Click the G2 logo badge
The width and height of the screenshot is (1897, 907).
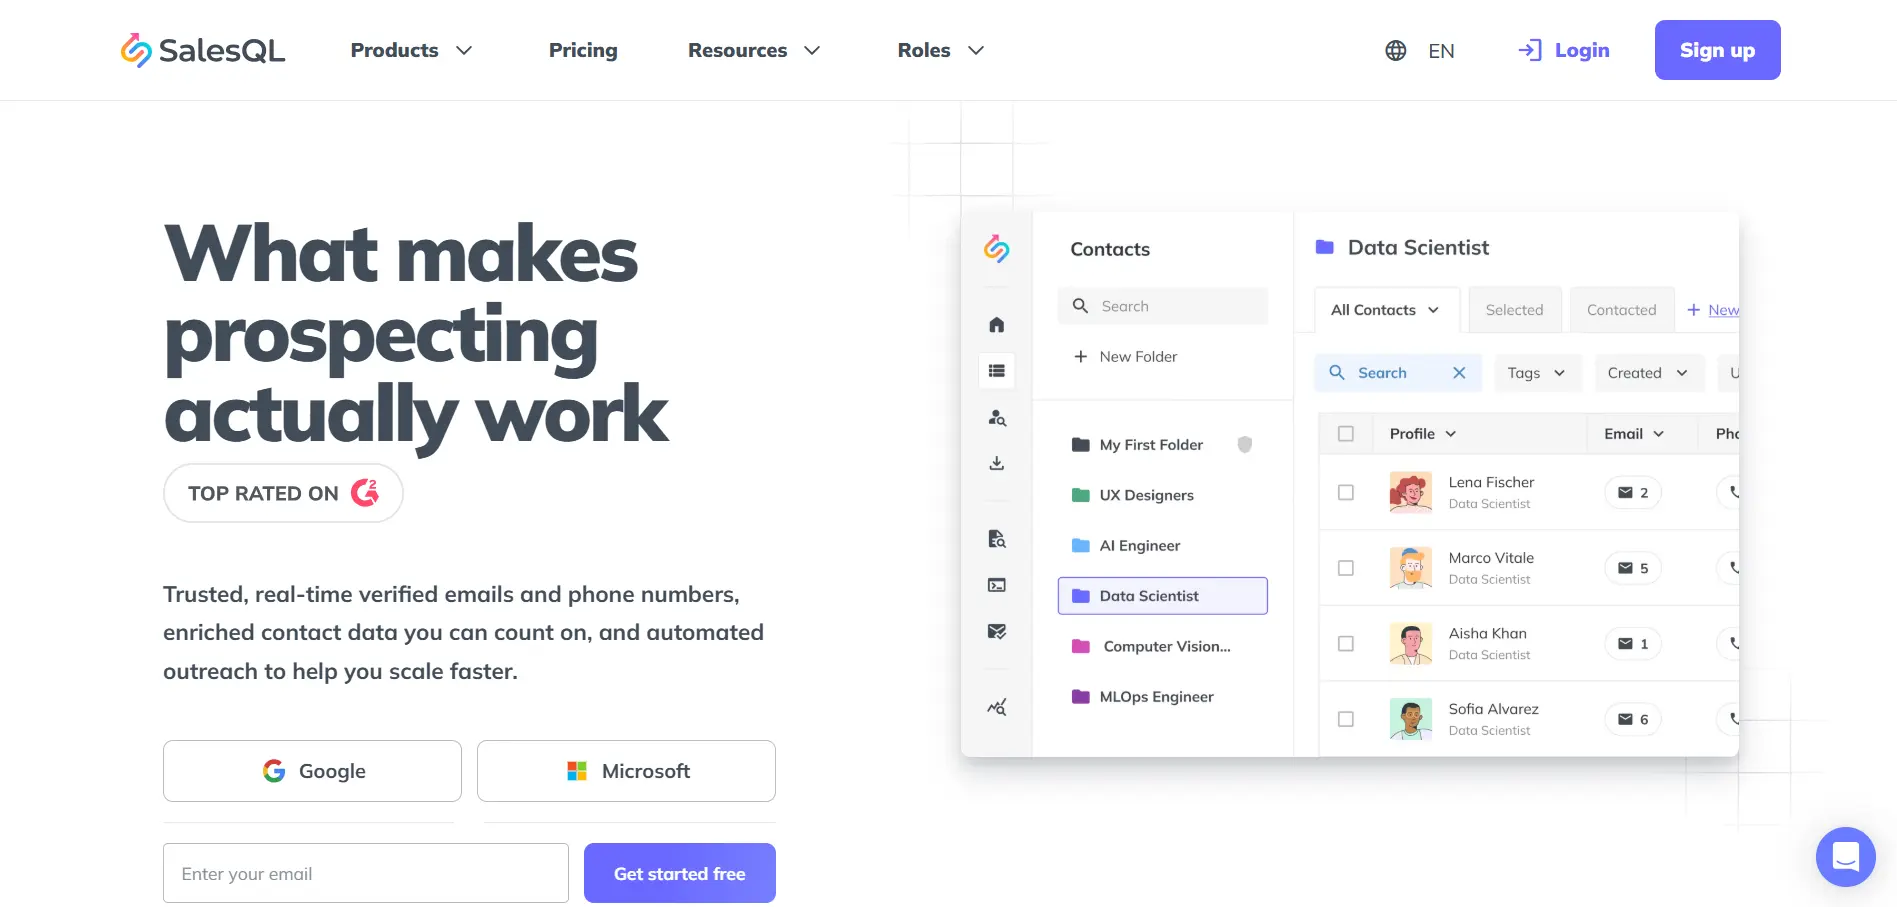coord(365,492)
